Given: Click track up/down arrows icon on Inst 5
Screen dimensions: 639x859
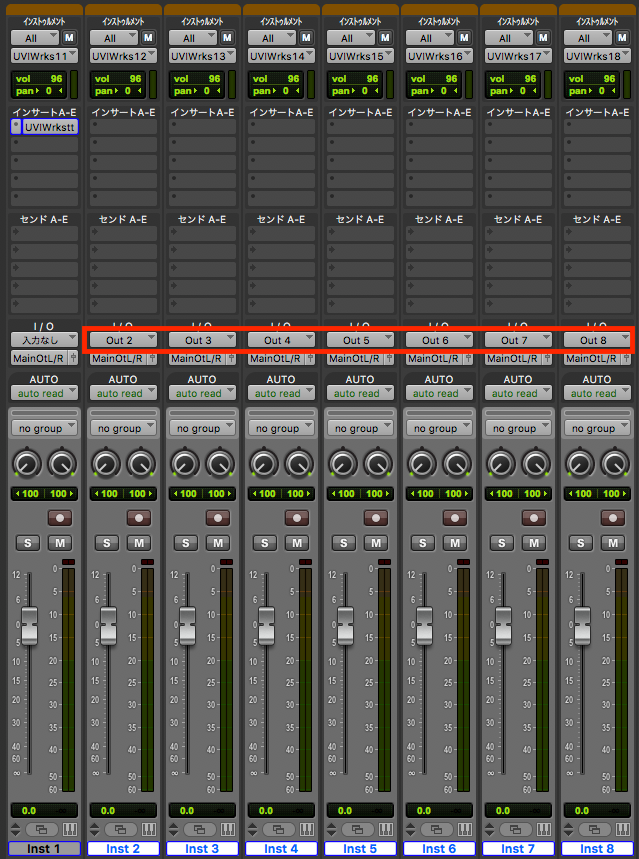Looking at the screenshot, I should (x=331, y=829).
